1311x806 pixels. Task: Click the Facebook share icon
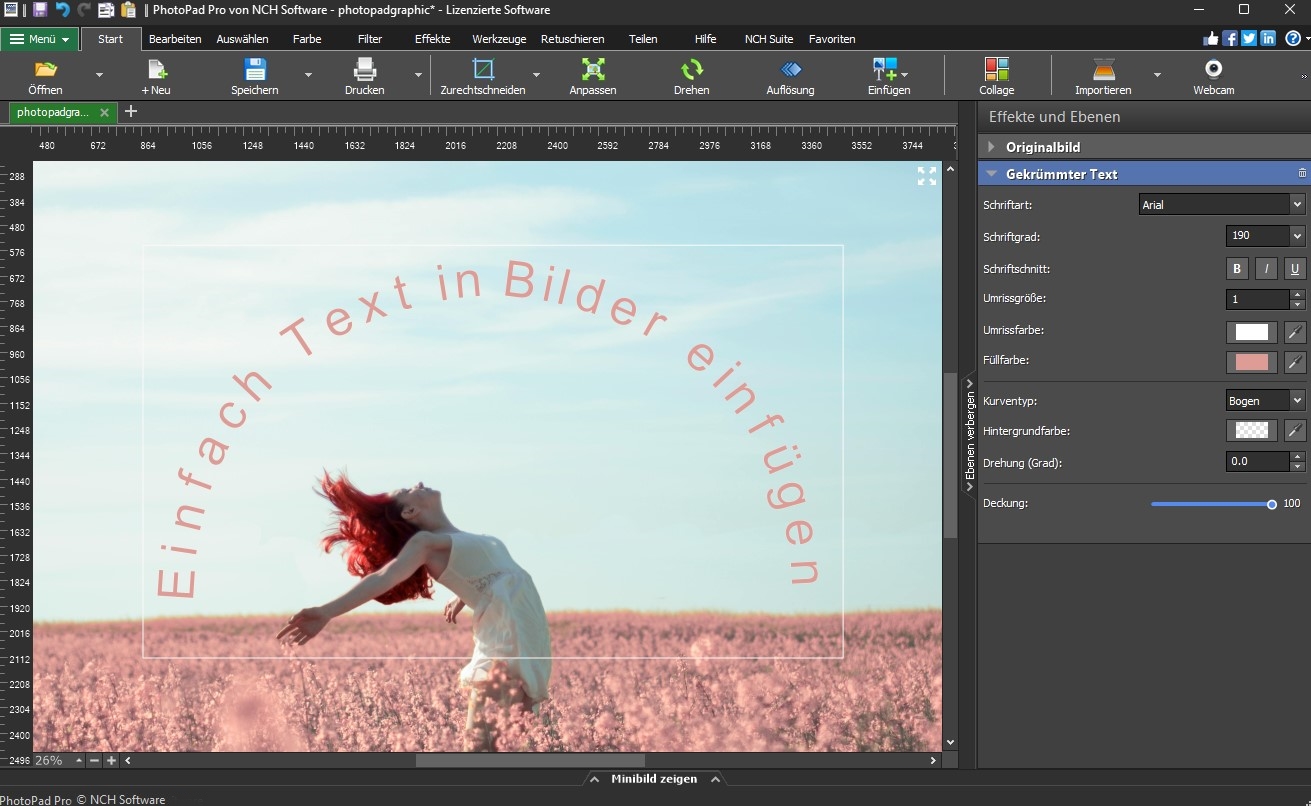coord(1230,38)
